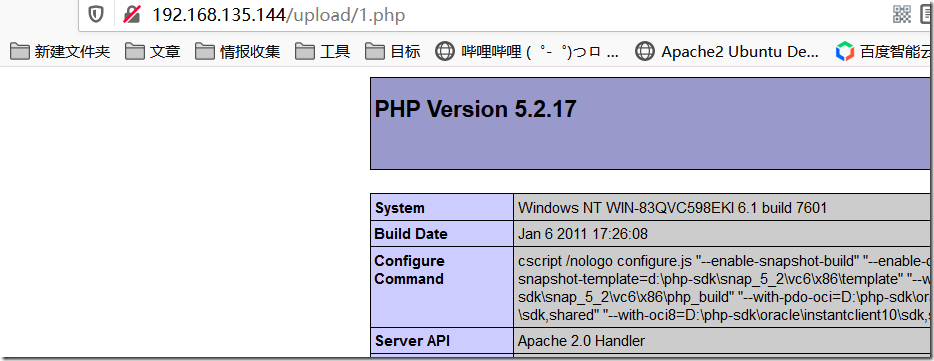The image size is (934, 361).
Task: Click the QR code icon in address bar
Action: tap(902, 14)
